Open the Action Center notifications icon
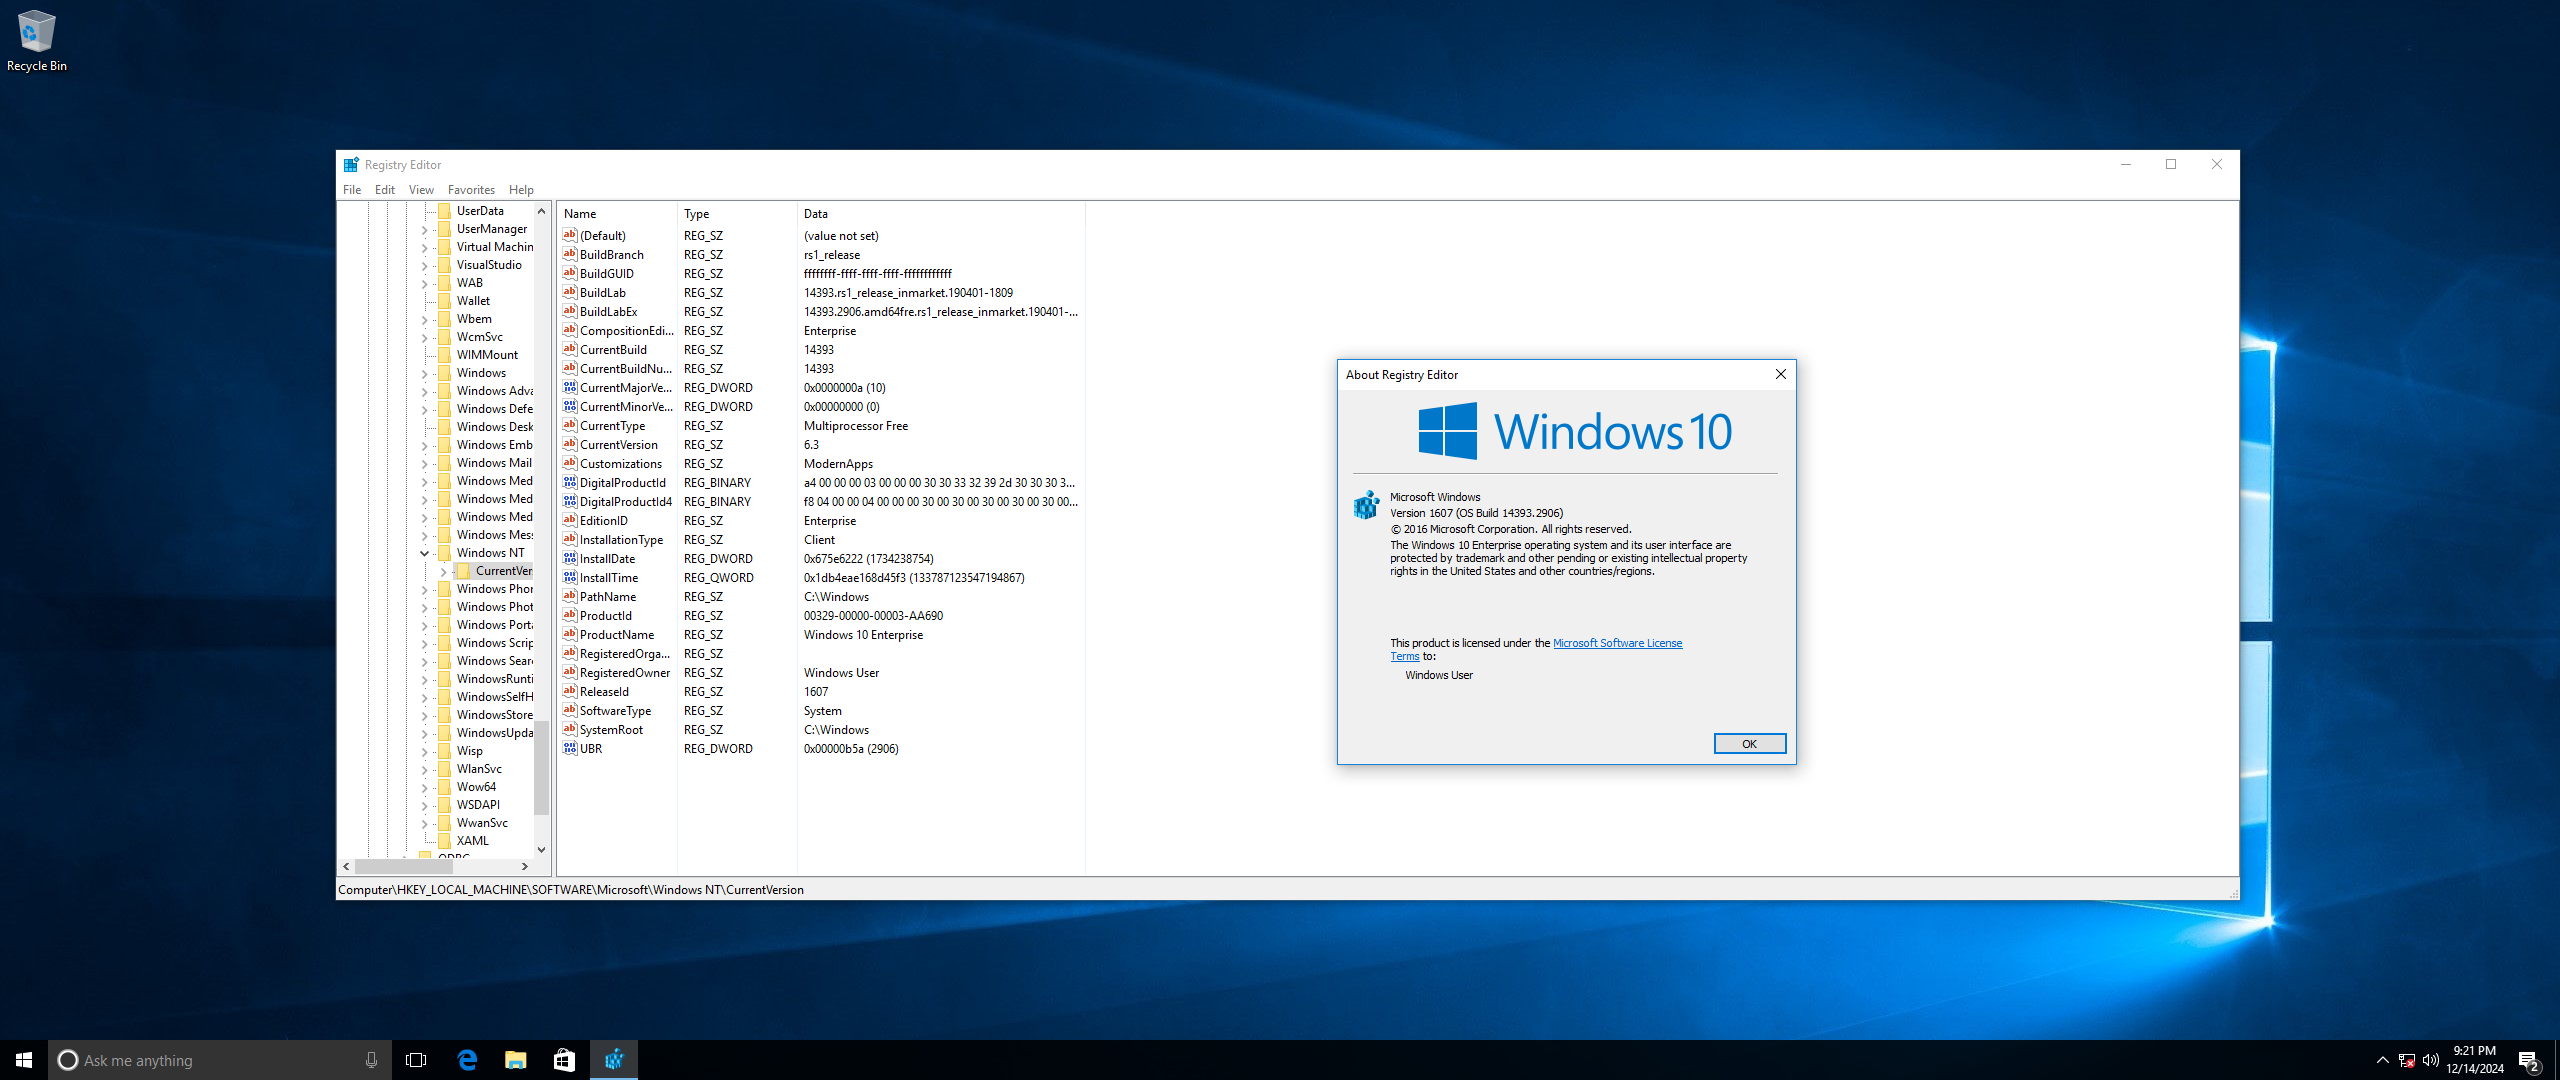The width and height of the screenshot is (2560, 1080). (x=2529, y=1061)
